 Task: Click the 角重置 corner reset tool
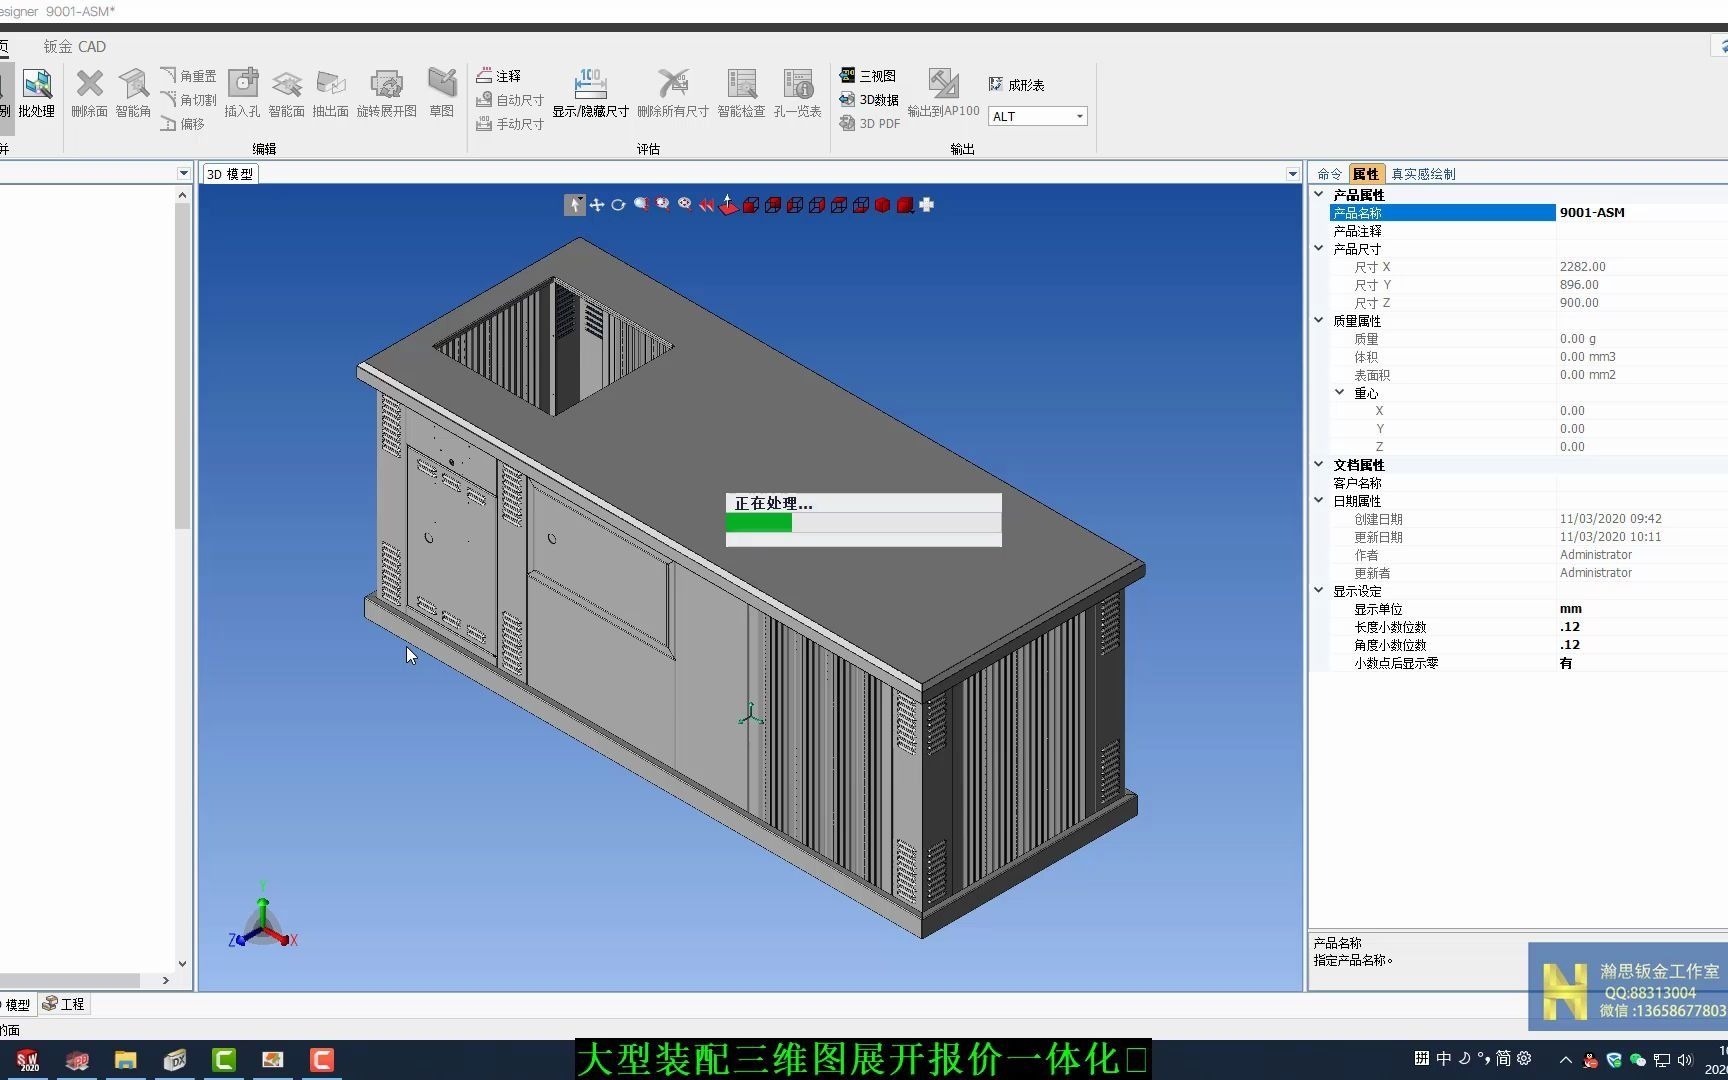pyautogui.click(x=189, y=76)
